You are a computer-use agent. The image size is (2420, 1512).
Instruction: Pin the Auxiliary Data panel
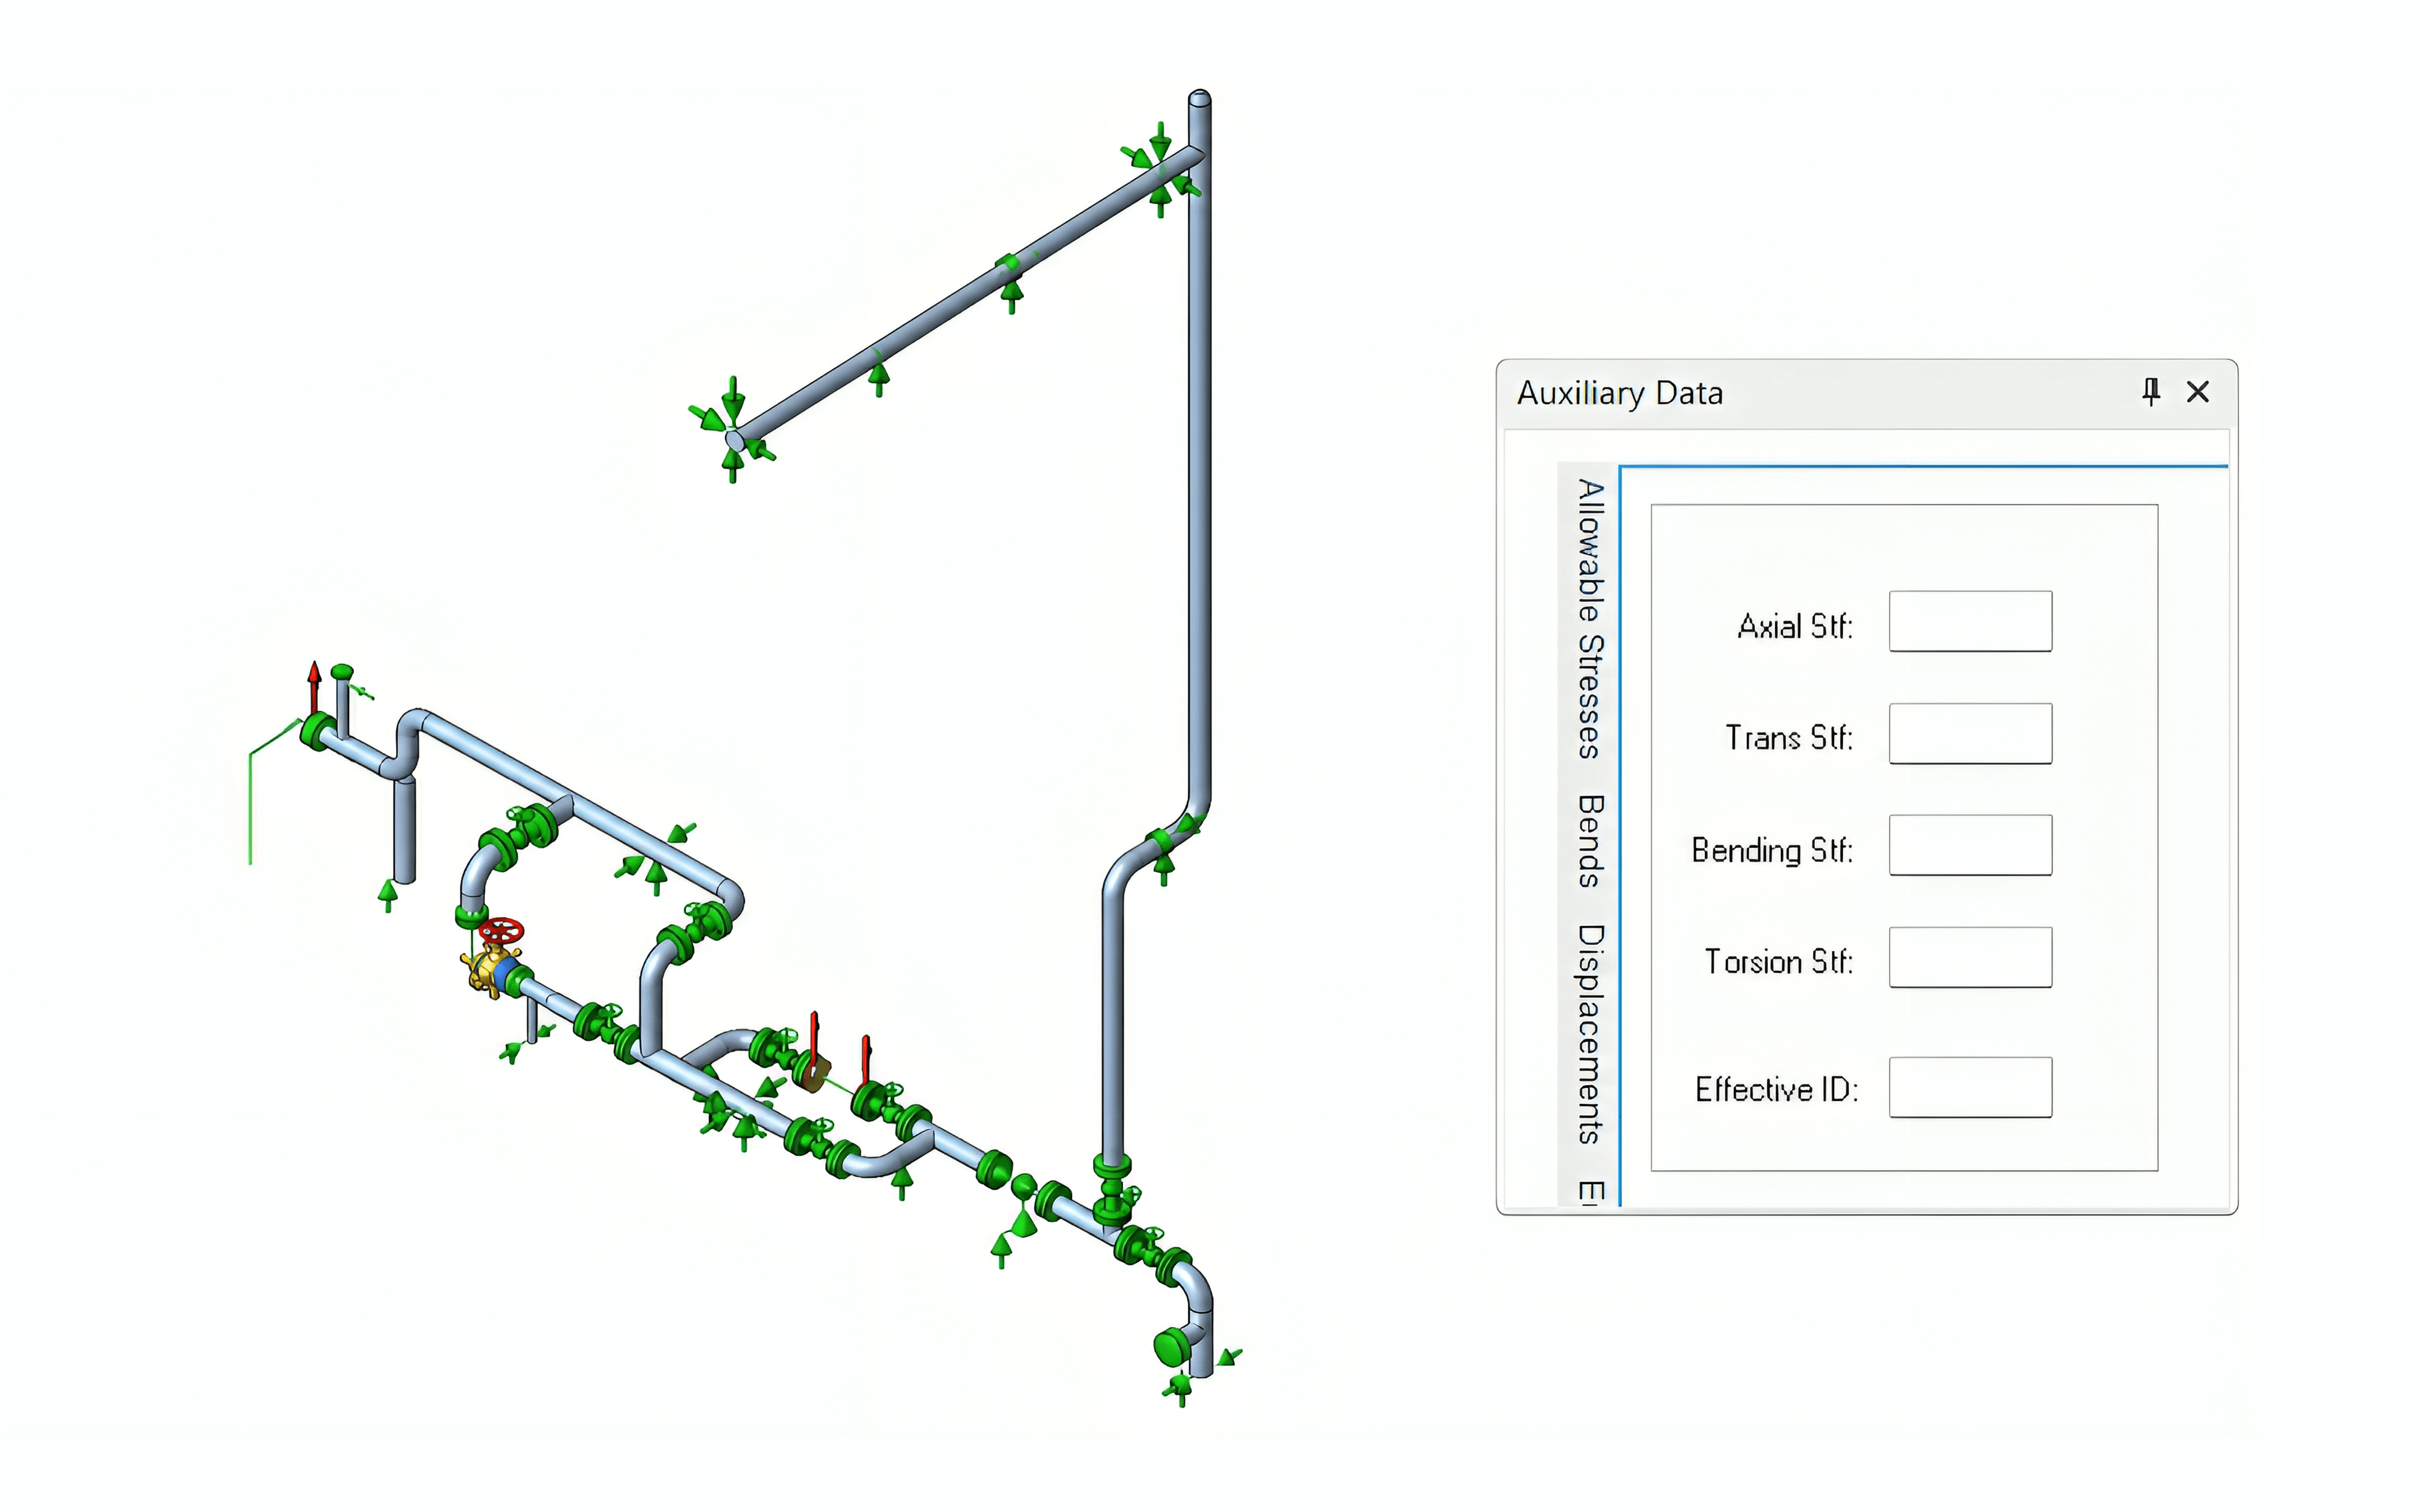pyautogui.click(x=2151, y=391)
